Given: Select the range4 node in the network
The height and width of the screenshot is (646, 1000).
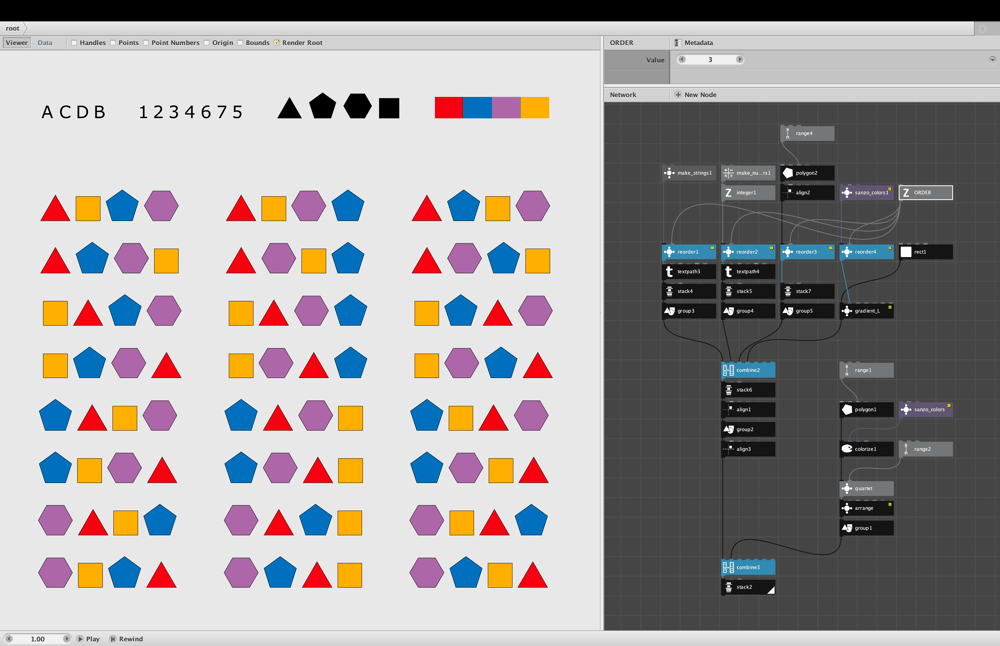Looking at the screenshot, I should coord(807,133).
